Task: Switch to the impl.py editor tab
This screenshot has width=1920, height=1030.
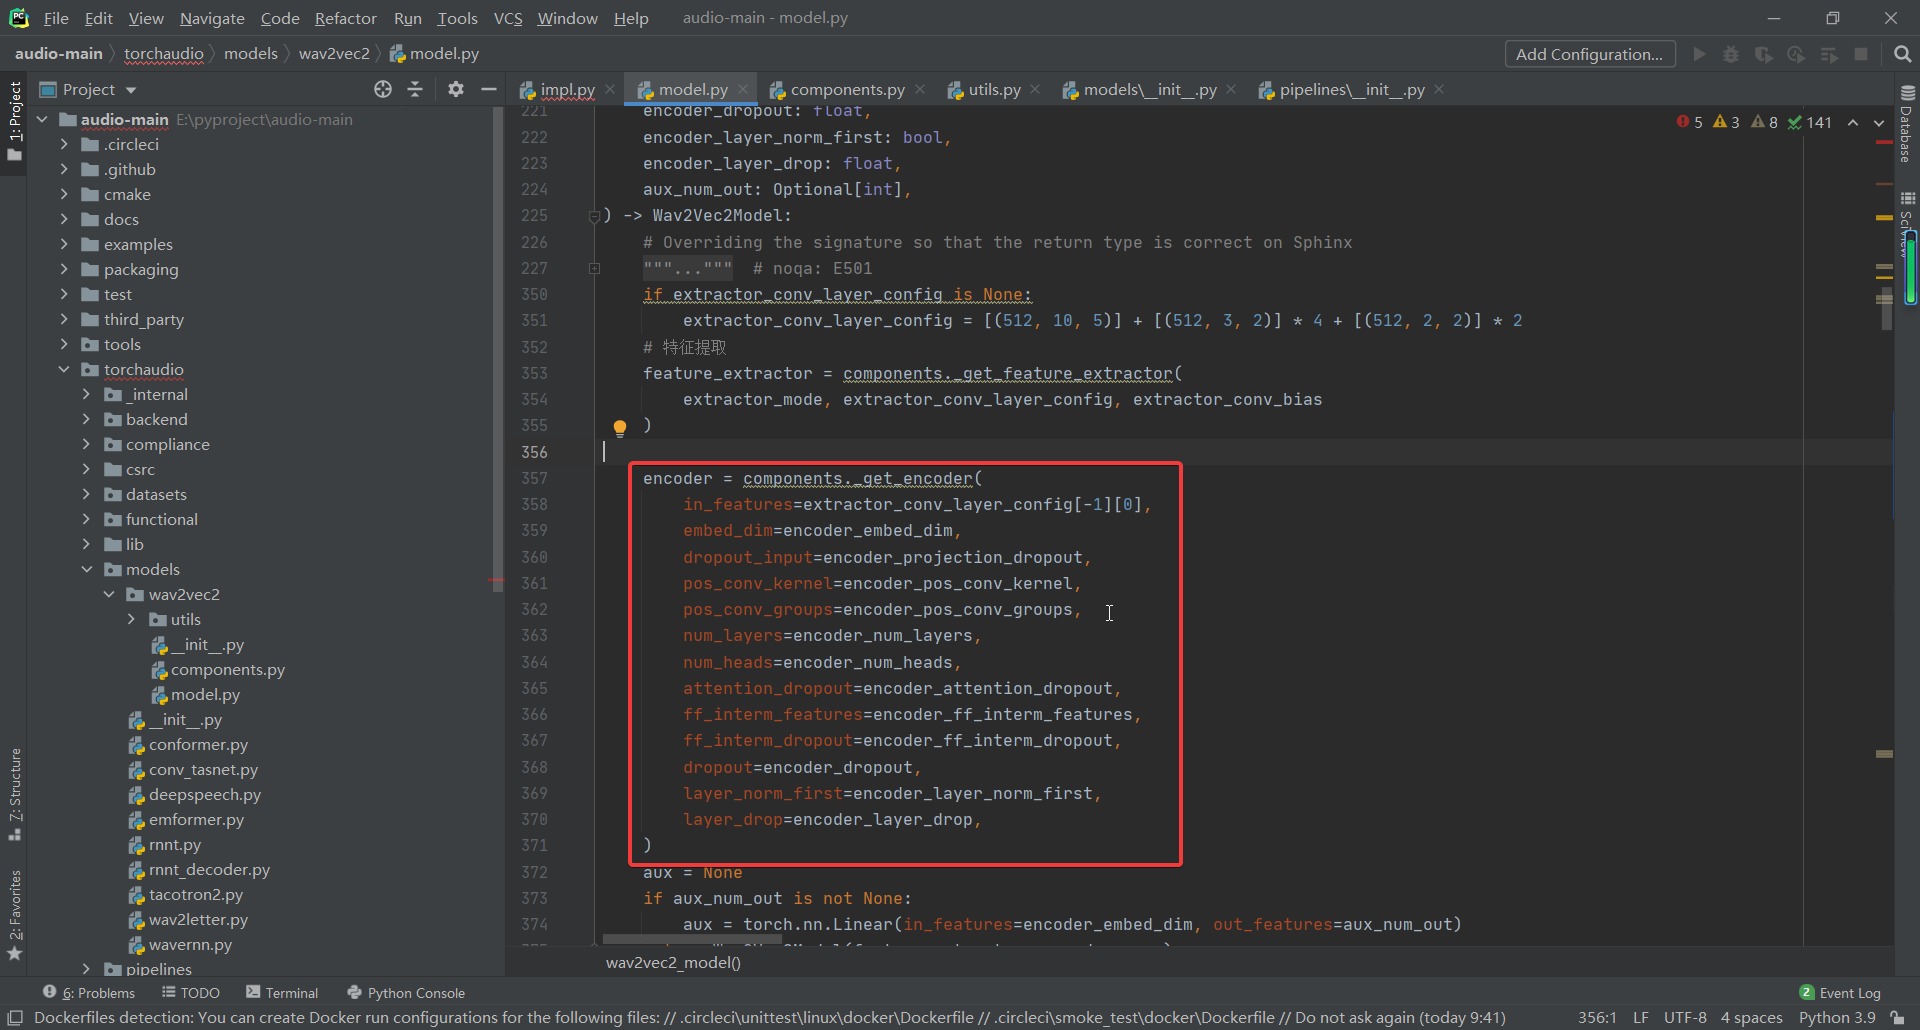Action: pos(567,89)
